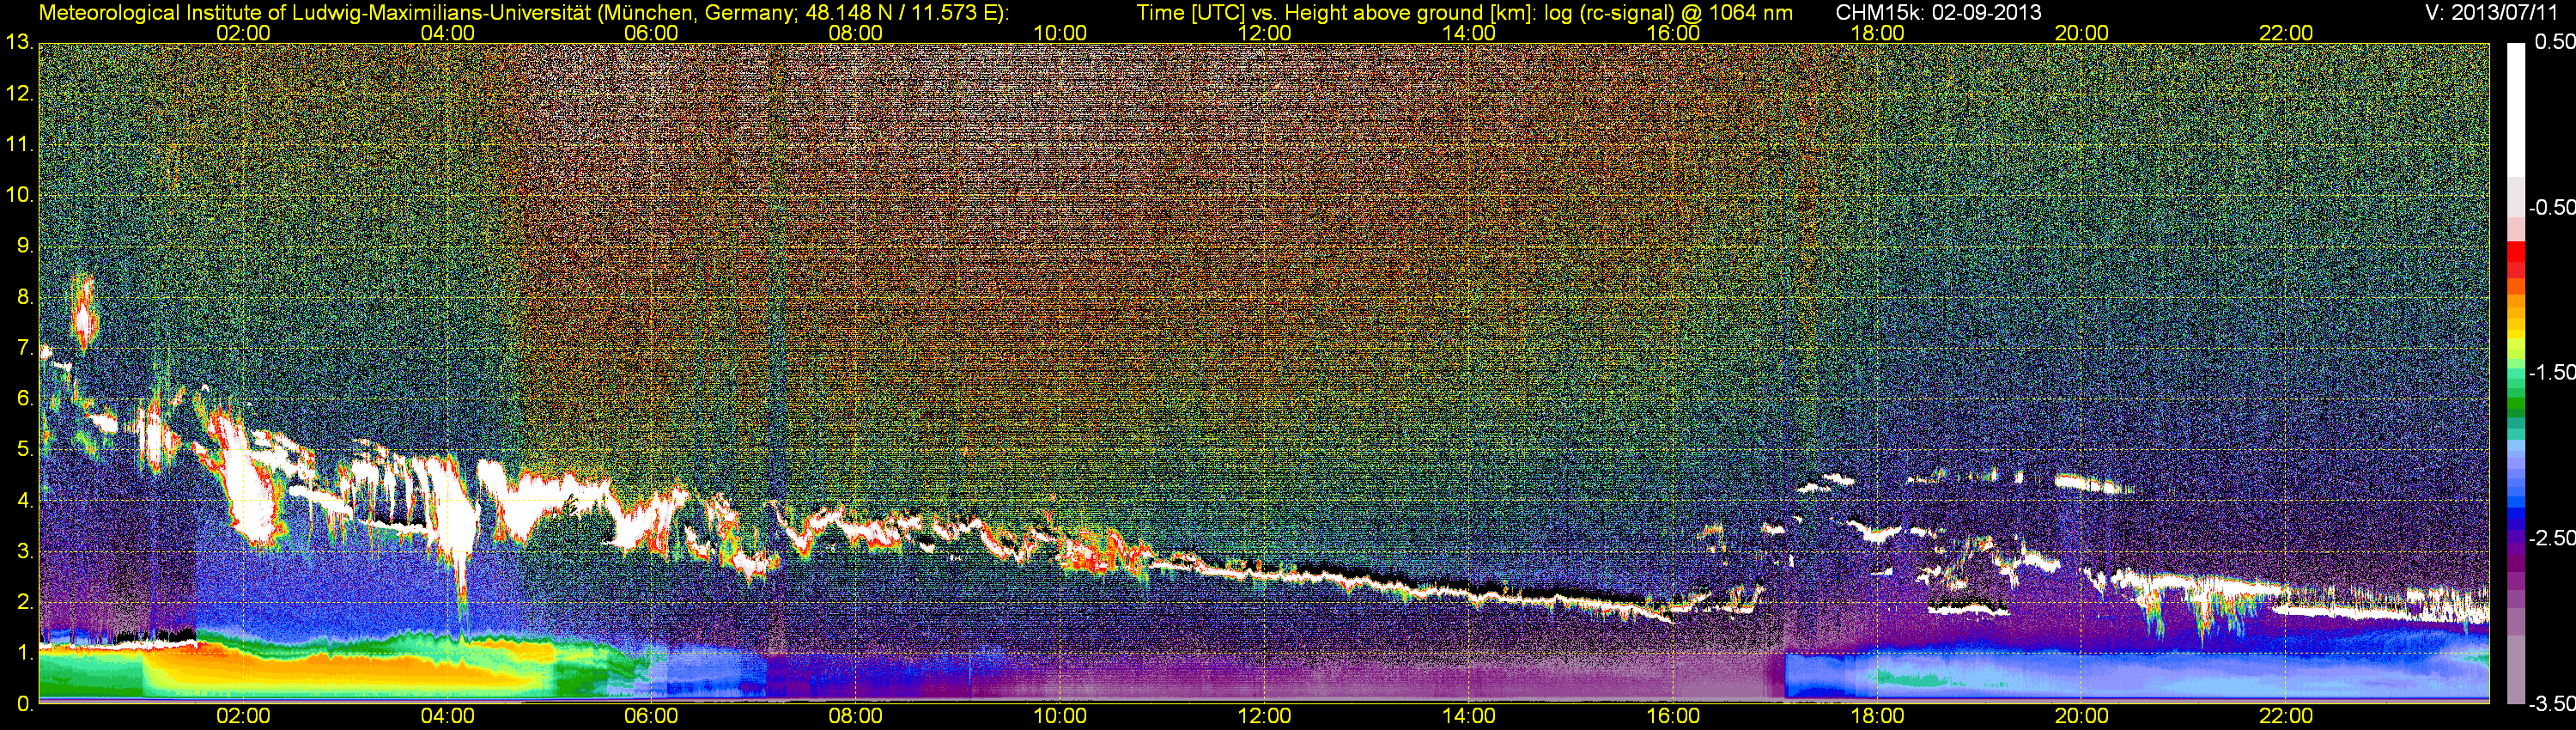Viewport: 2576px width, 730px height.
Task: Select the 04:00 label on the top time axis
Action: coord(447,33)
